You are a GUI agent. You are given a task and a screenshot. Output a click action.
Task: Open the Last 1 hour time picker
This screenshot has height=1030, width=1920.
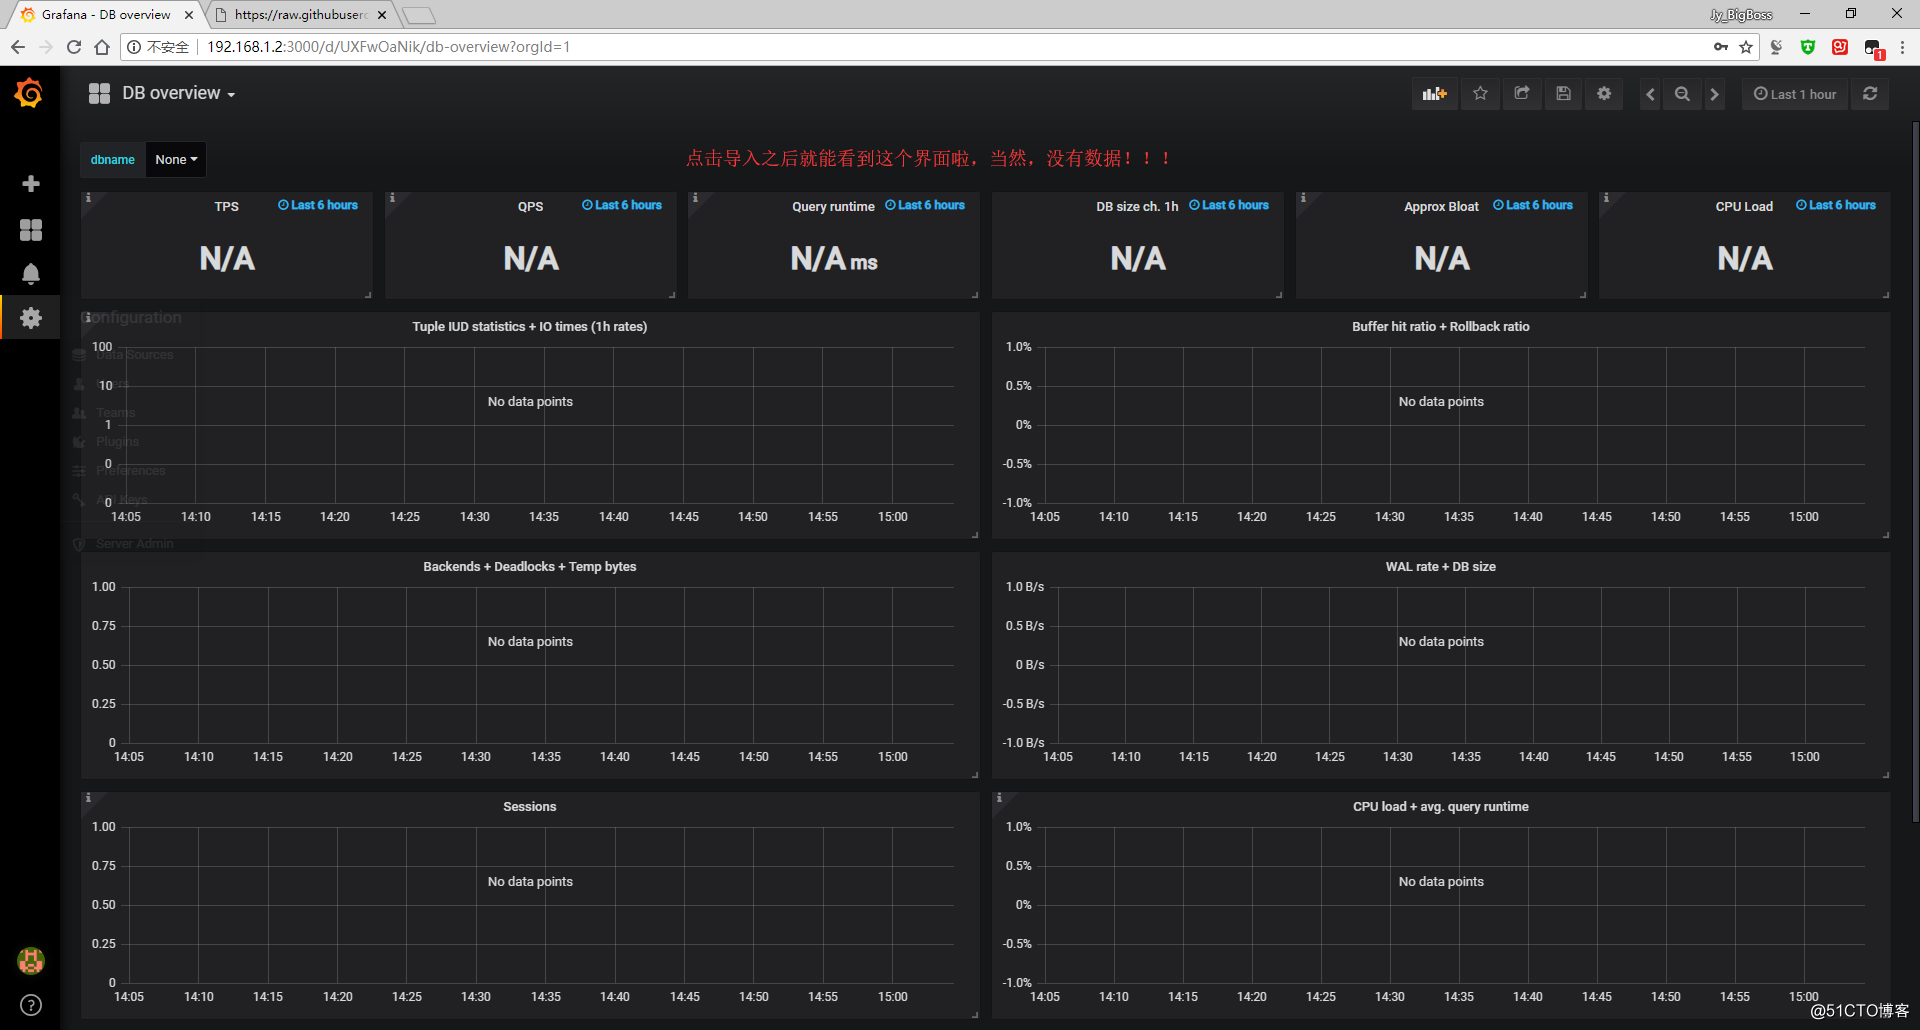pyautogui.click(x=1795, y=94)
